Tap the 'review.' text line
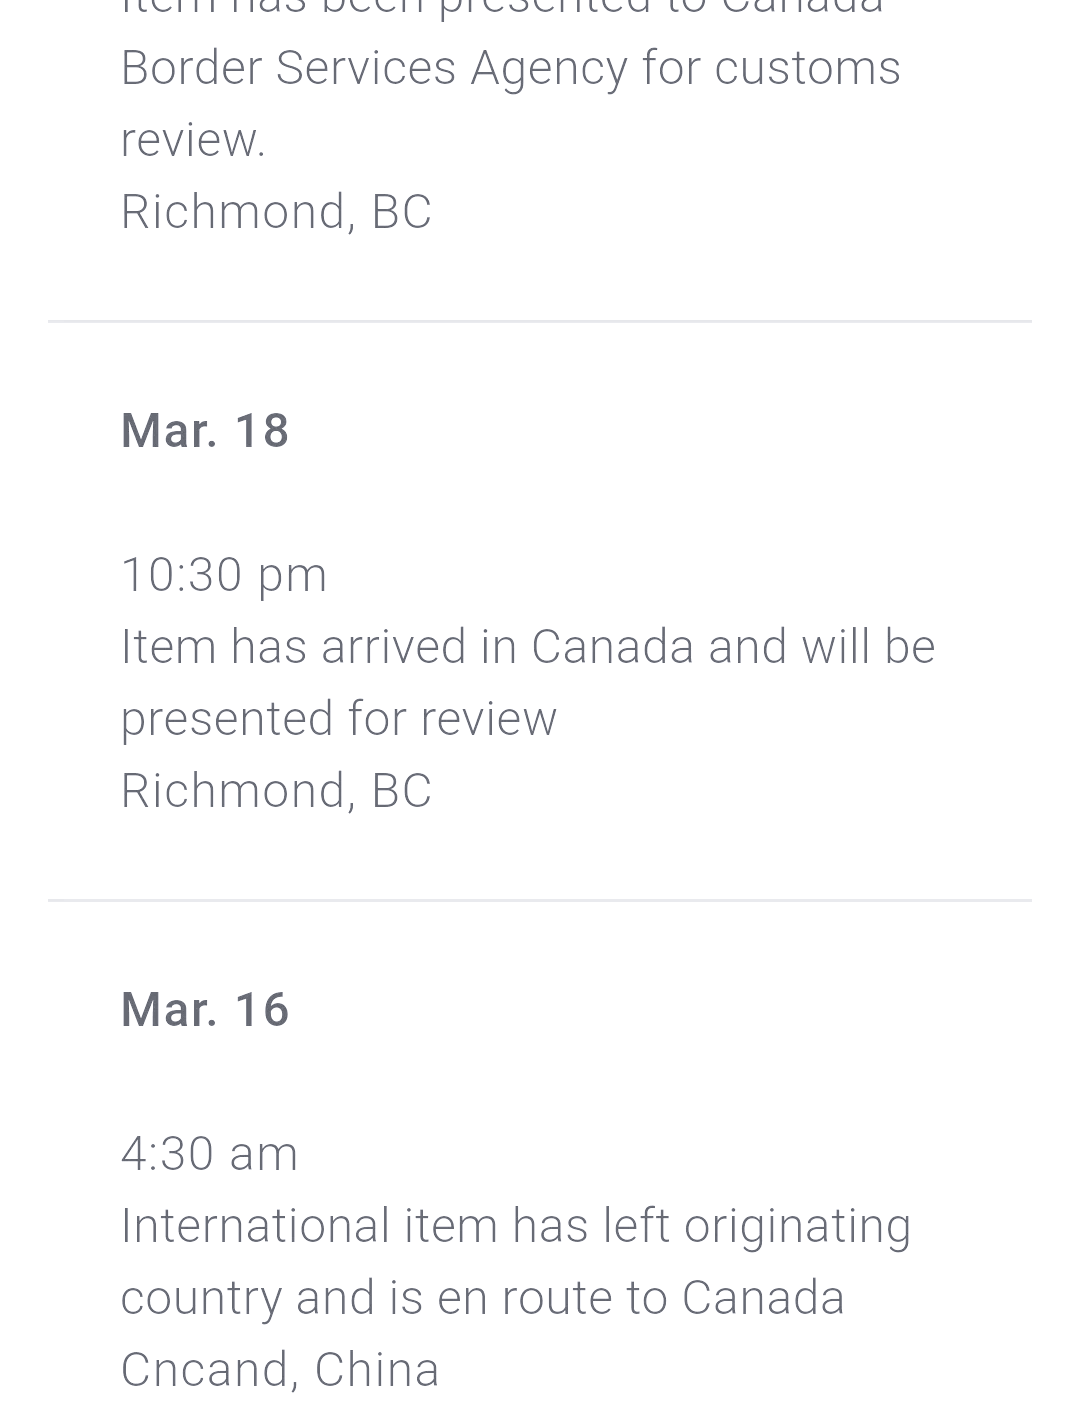This screenshot has height=1410, width=1080. pos(193,140)
